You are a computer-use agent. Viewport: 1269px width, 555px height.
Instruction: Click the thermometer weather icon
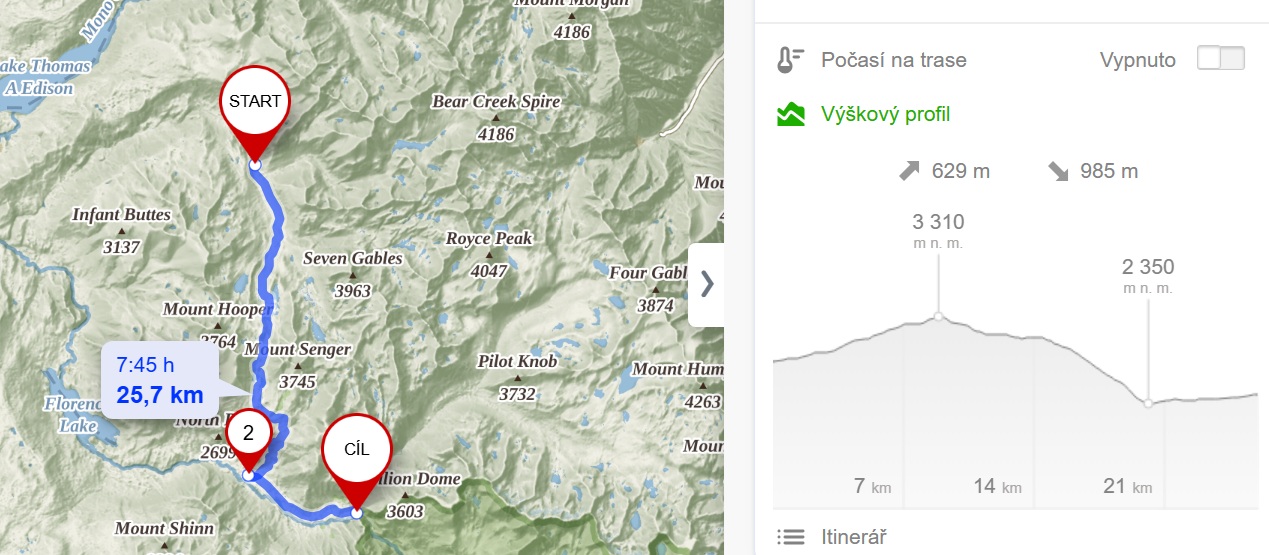pyautogui.click(x=790, y=60)
